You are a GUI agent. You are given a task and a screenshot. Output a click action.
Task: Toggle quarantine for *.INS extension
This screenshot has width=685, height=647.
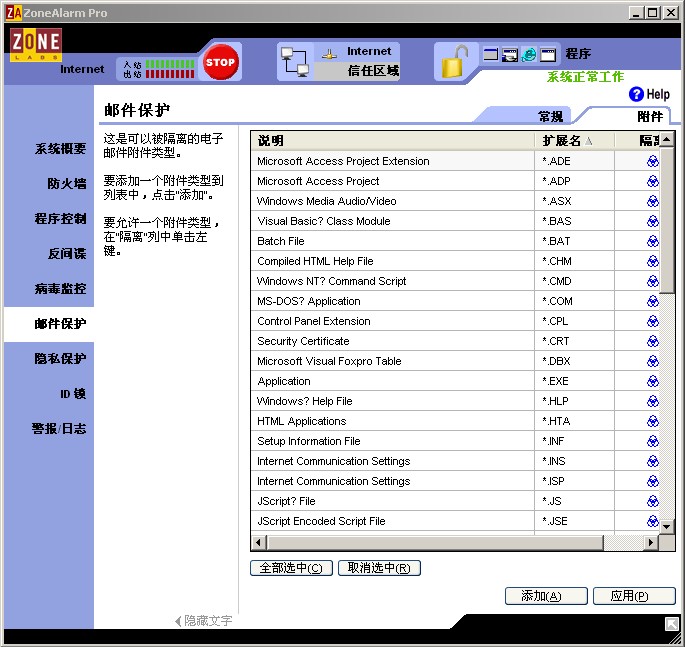click(653, 461)
